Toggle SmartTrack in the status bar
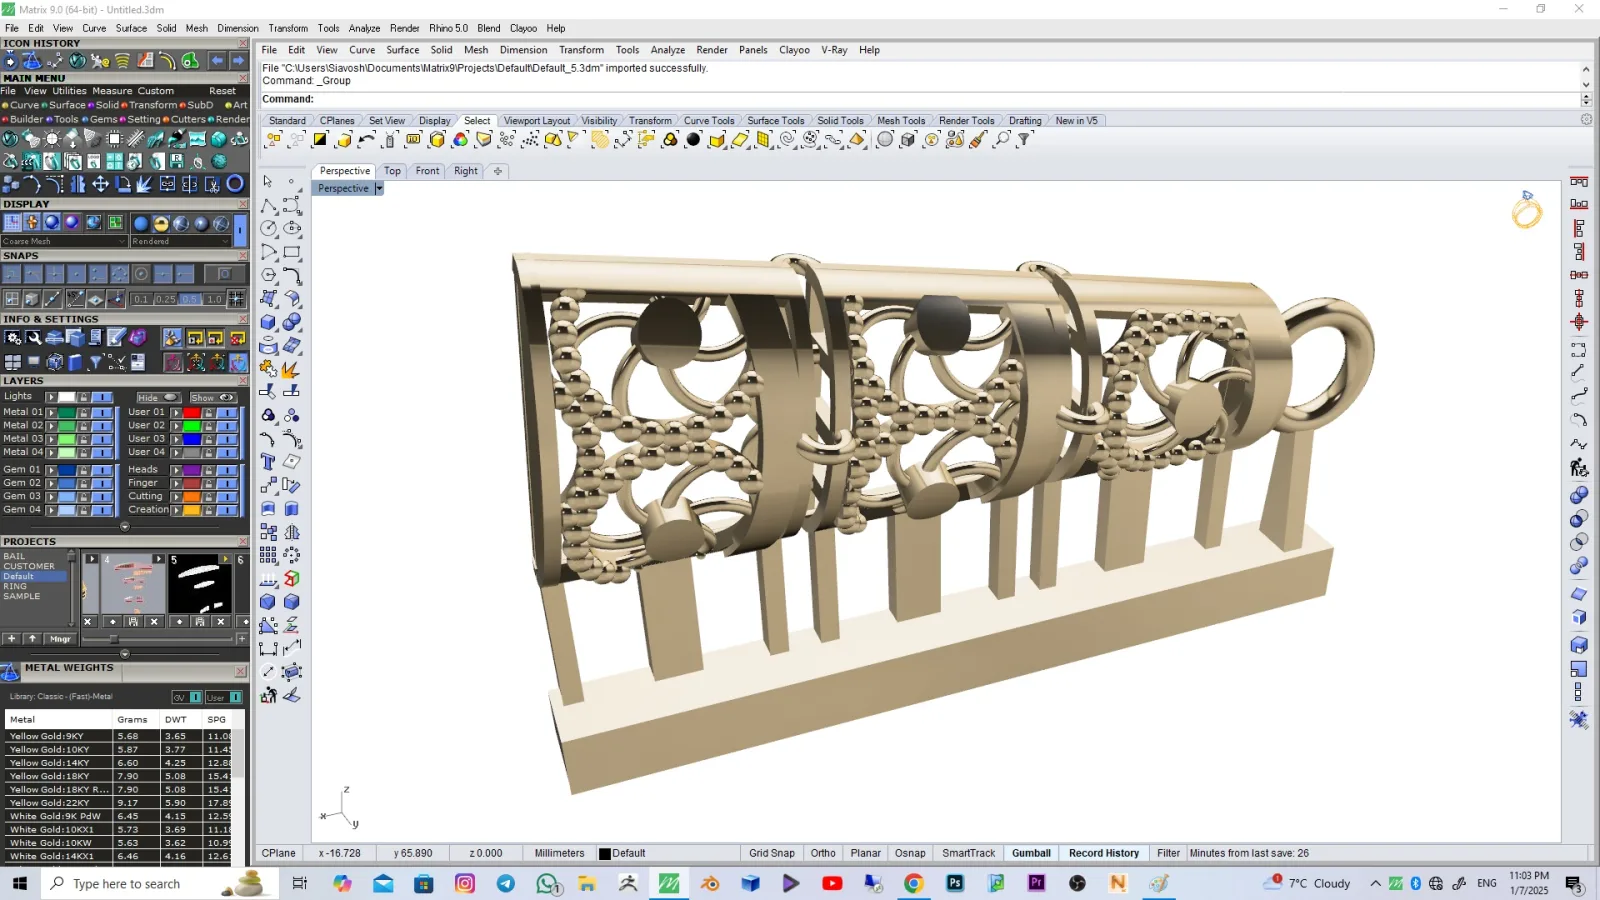 [x=968, y=853]
